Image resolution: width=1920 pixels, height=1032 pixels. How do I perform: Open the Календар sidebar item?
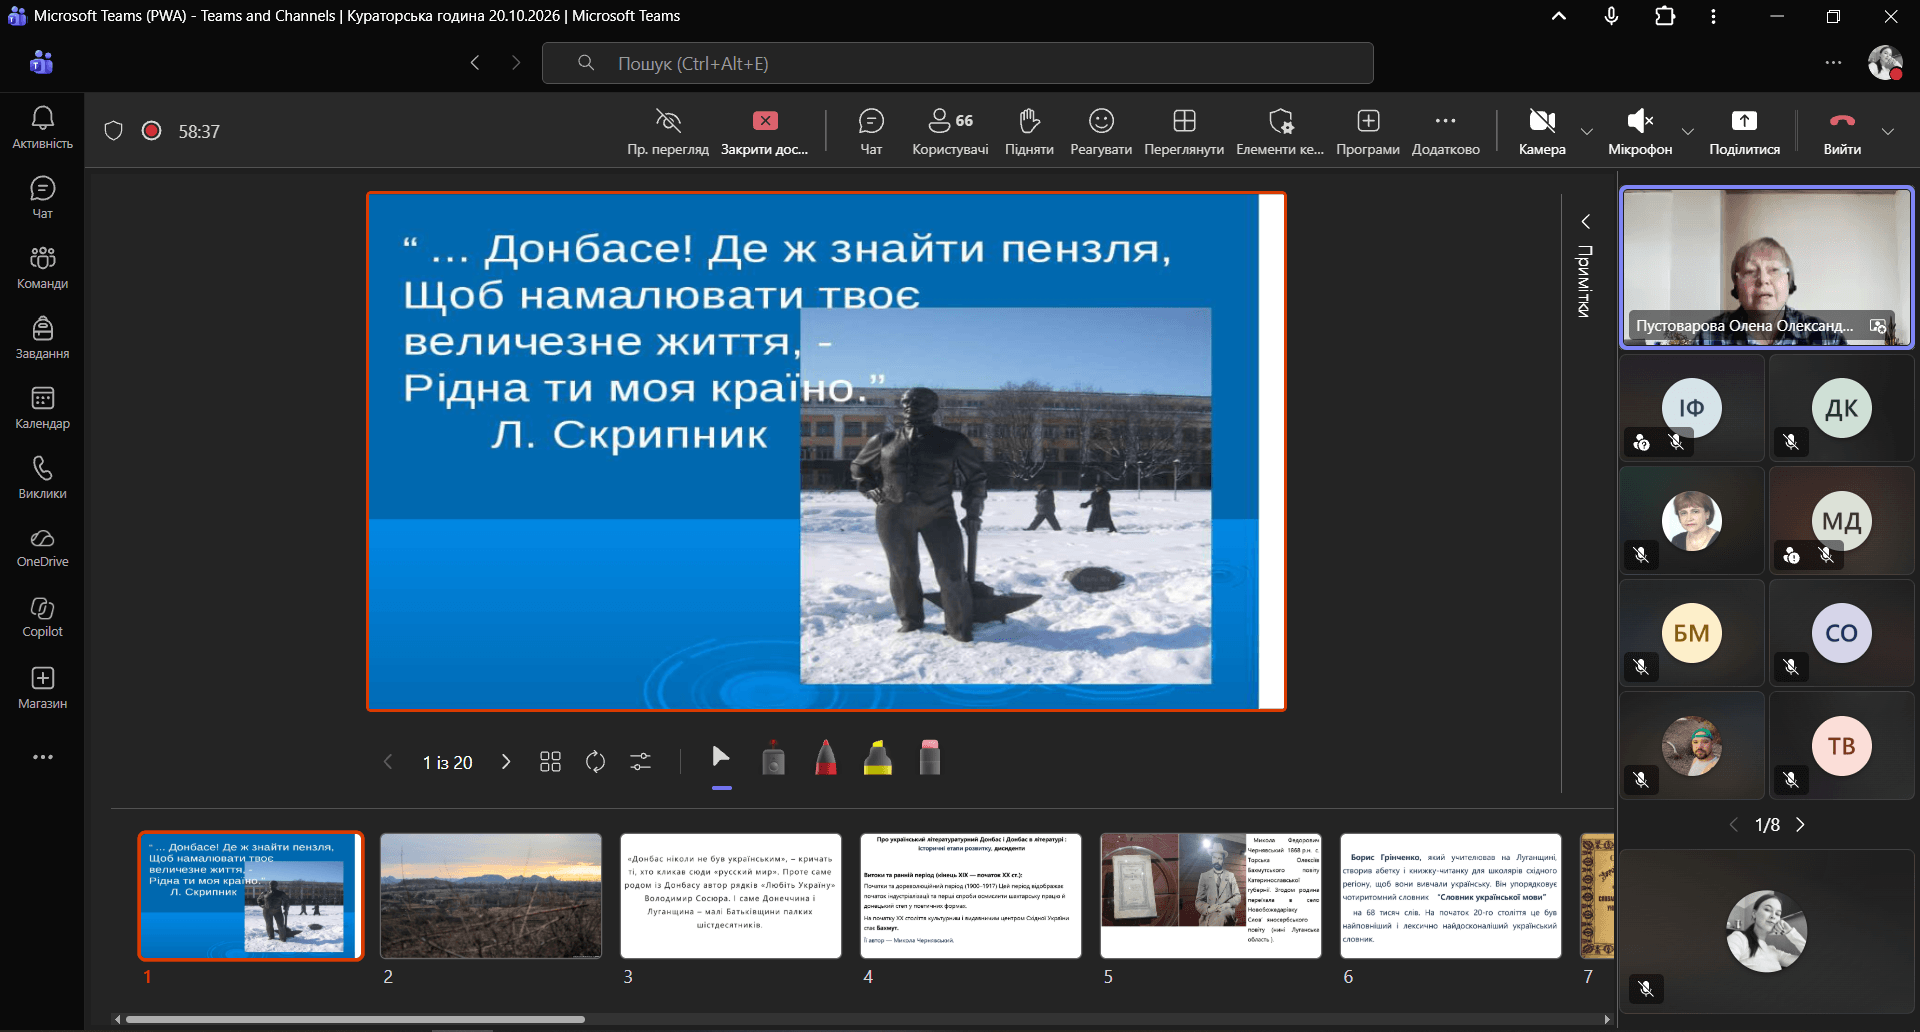point(42,407)
